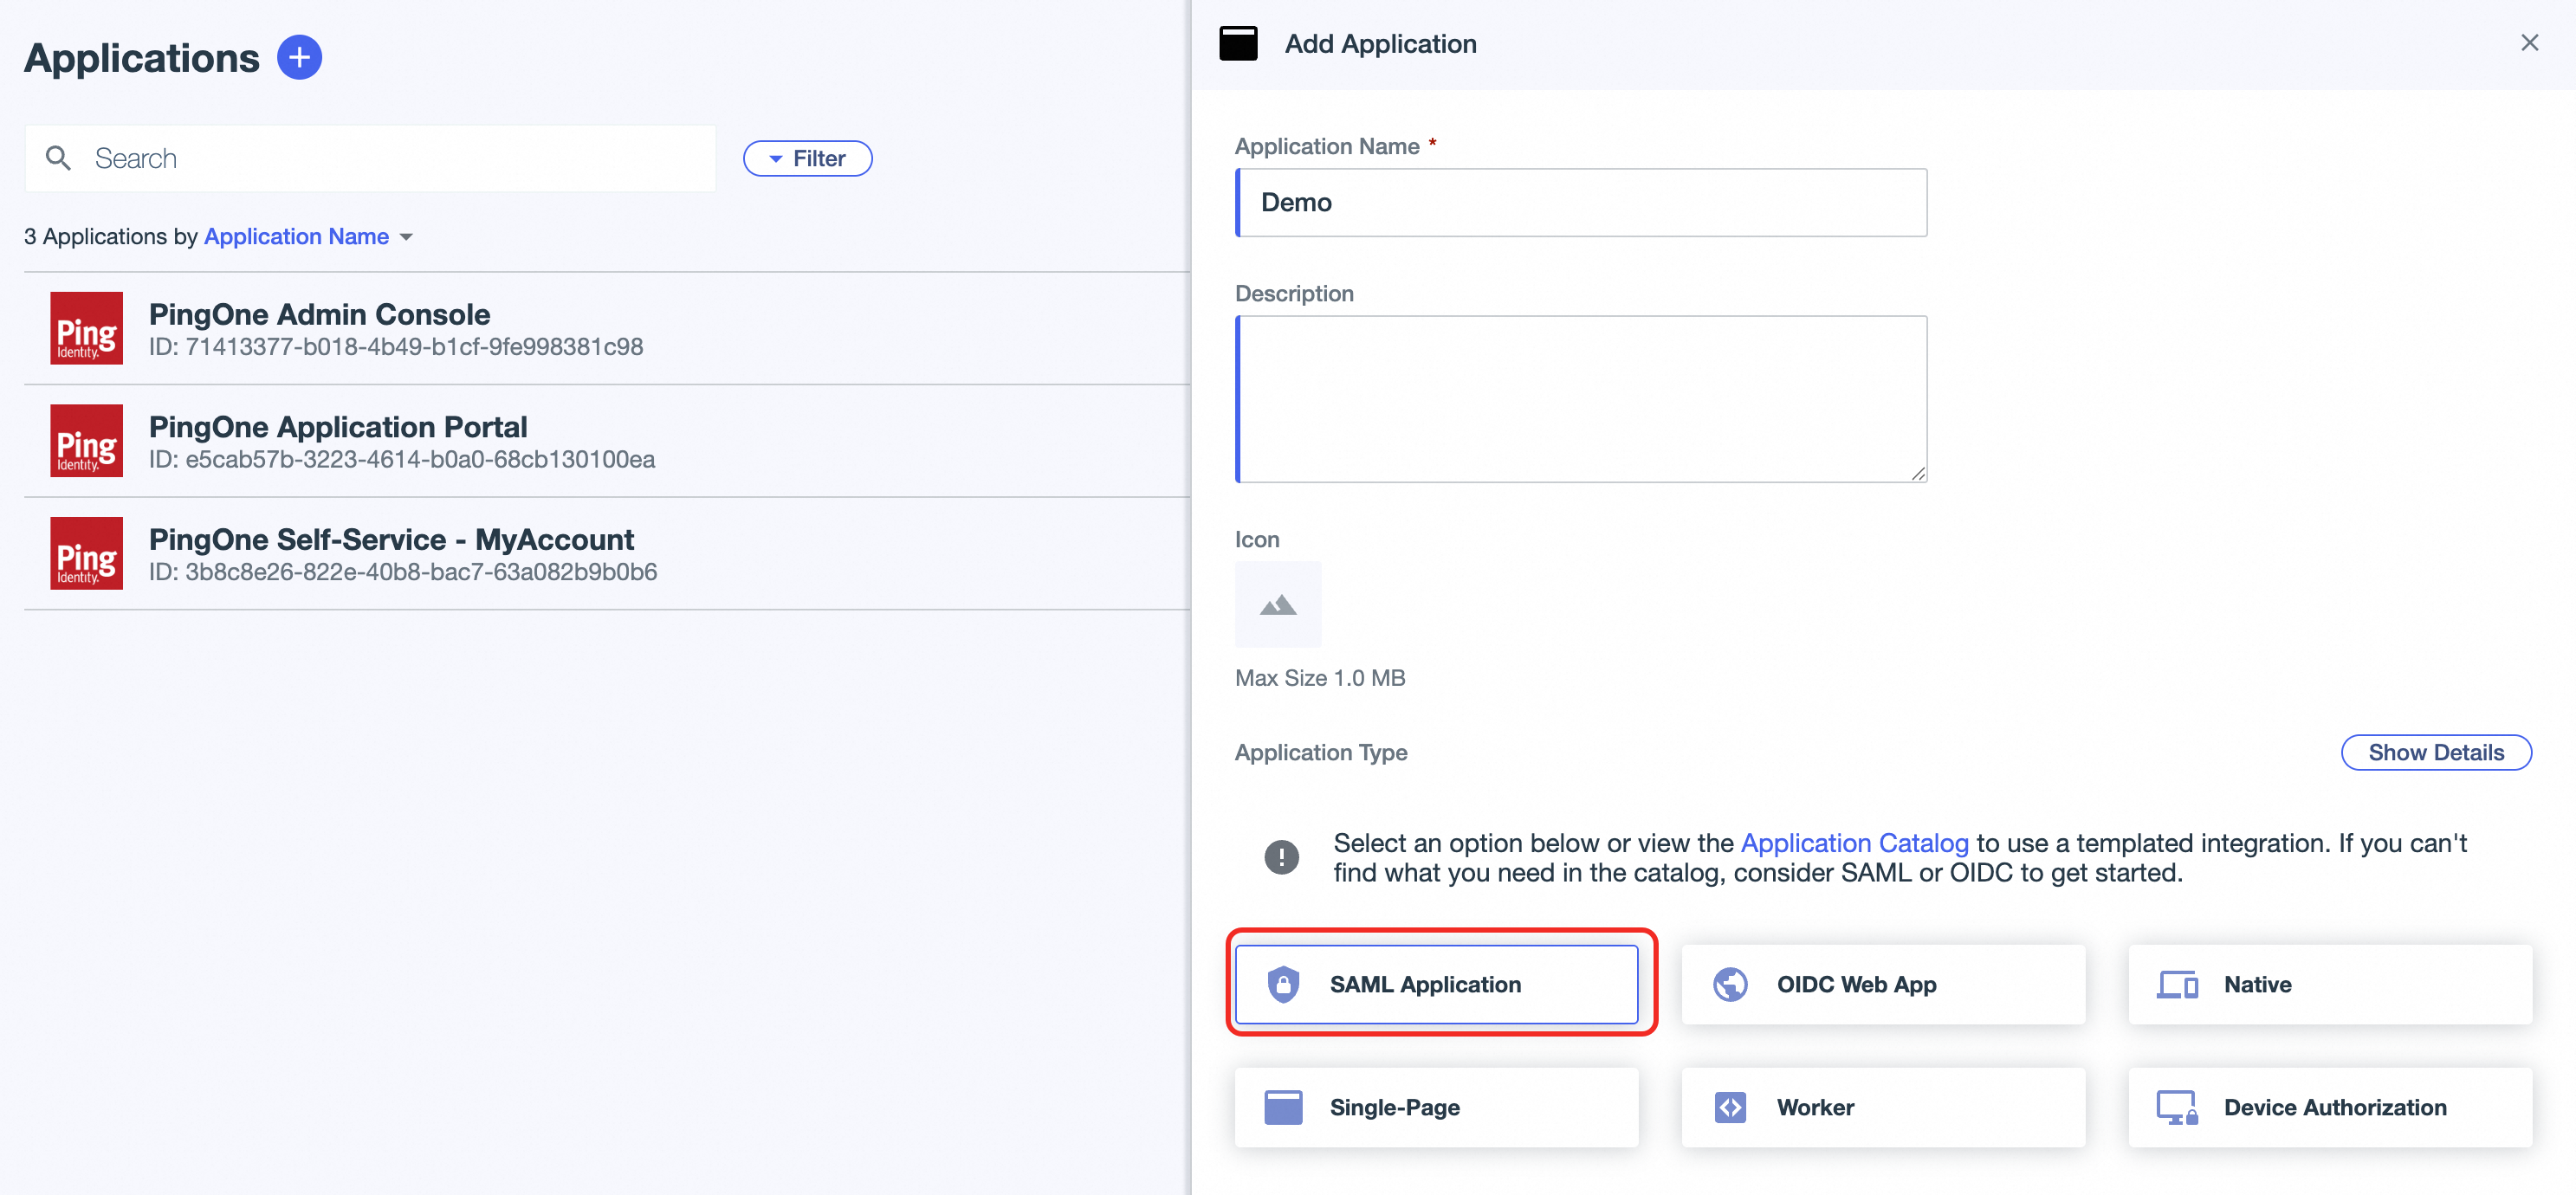Pick the Native application type
Screen dimensions: 2576x1195
(2330, 984)
